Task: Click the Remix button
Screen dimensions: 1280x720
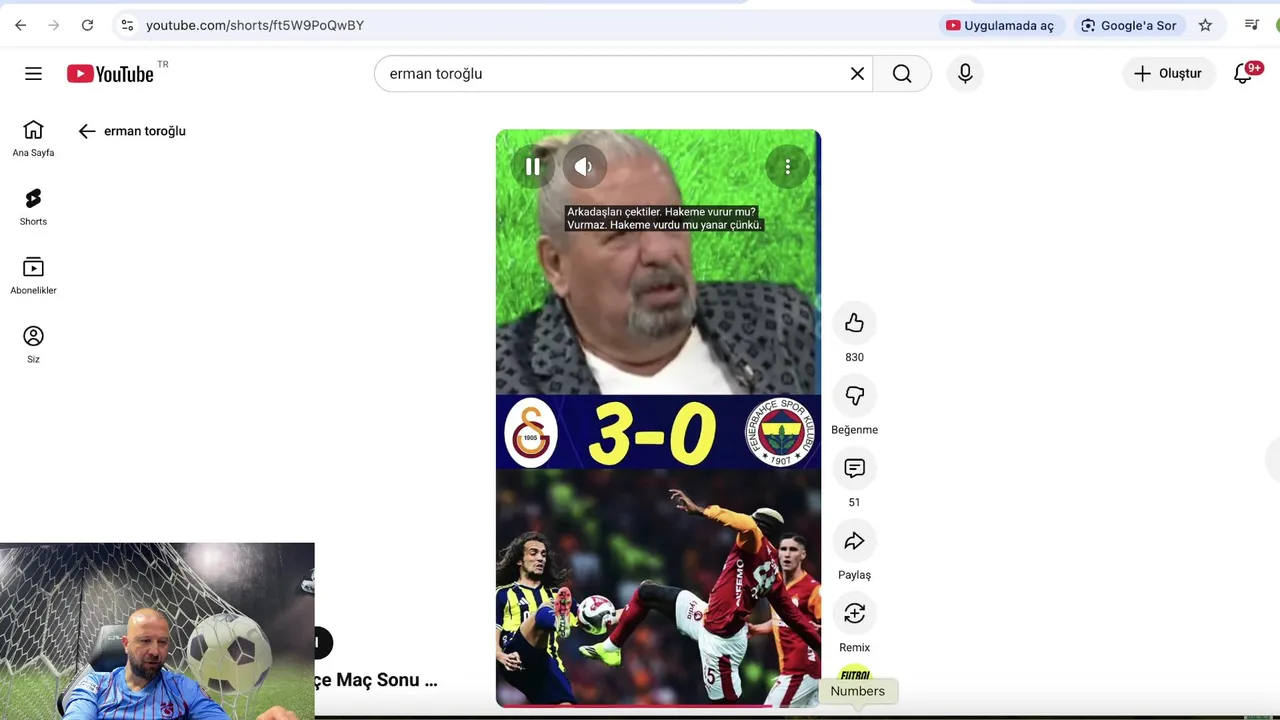Action: pos(854,613)
